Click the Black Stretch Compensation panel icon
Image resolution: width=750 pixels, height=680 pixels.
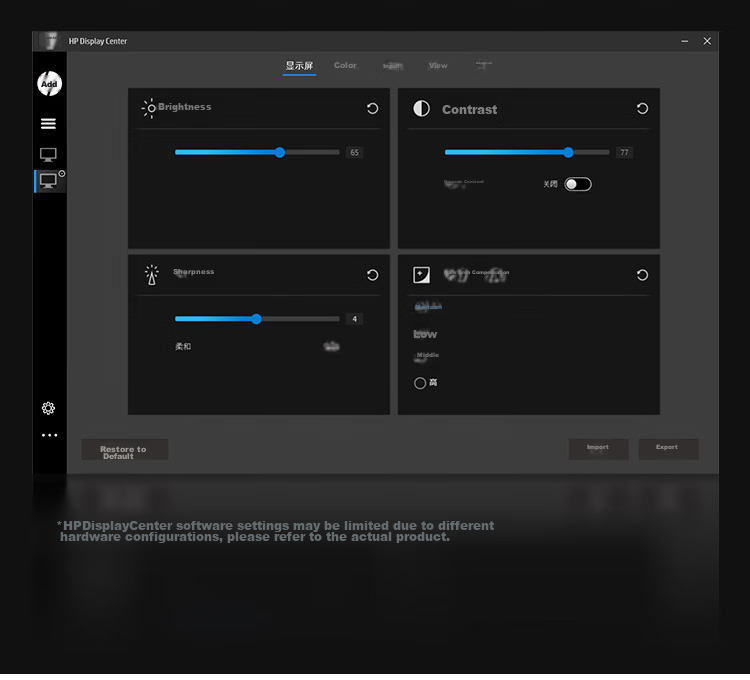click(x=421, y=277)
